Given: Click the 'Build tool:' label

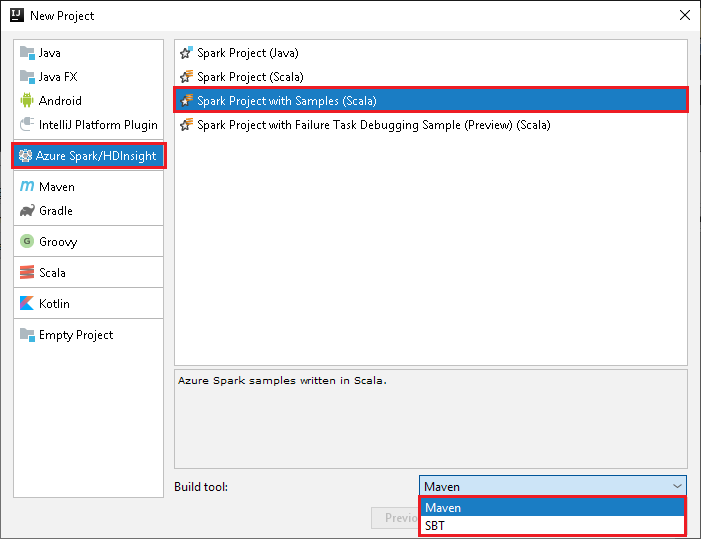Looking at the screenshot, I should click(x=201, y=486).
